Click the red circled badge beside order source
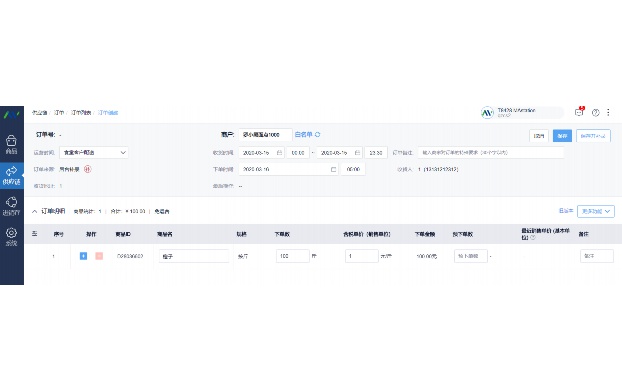 coord(87,169)
